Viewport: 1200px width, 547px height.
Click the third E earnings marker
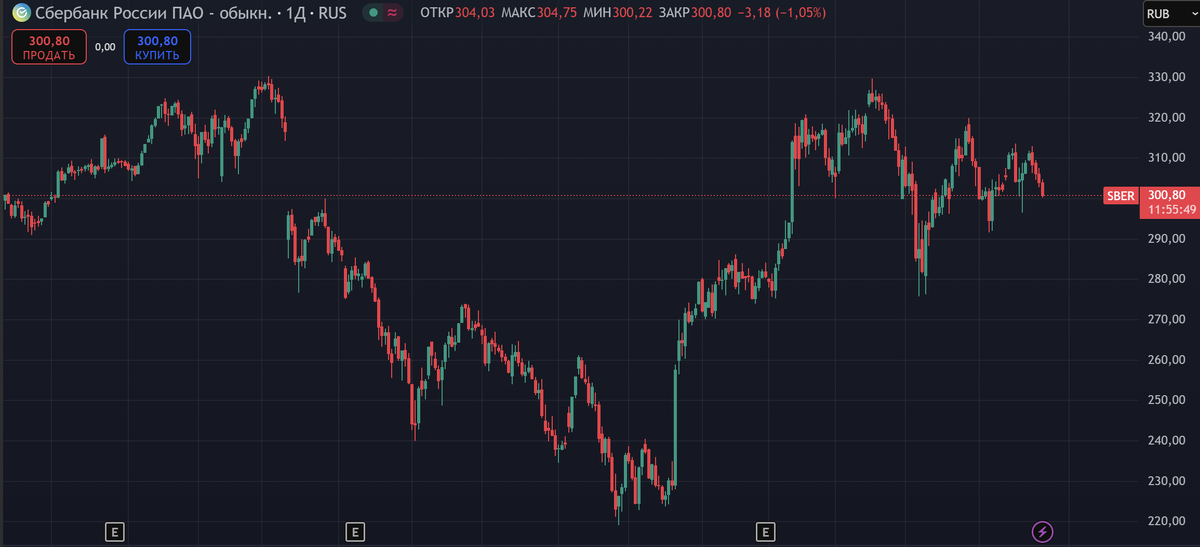click(x=766, y=531)
